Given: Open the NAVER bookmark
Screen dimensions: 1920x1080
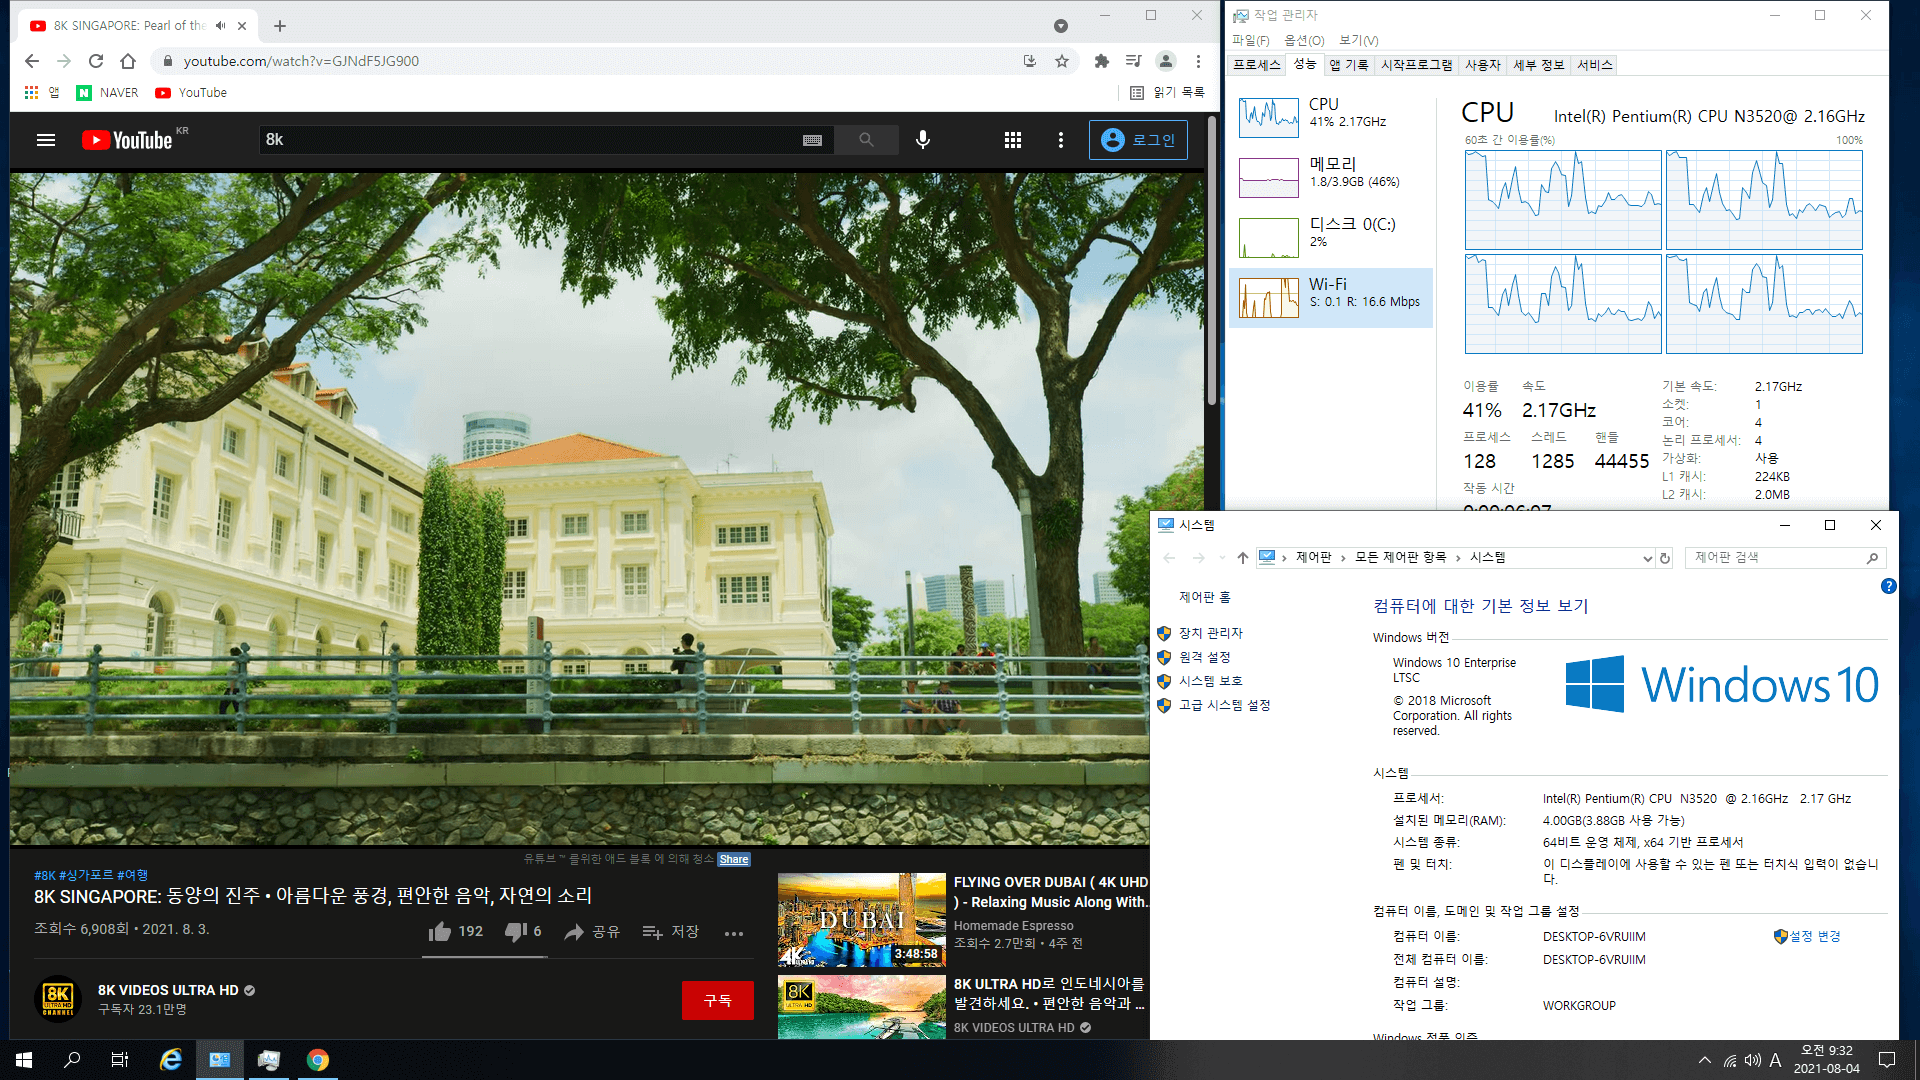Looking at the screenshot, I should (108, 93).
